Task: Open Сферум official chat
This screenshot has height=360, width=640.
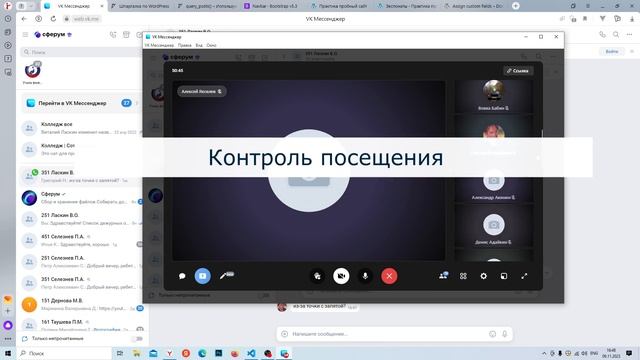Action: [81, 198]
